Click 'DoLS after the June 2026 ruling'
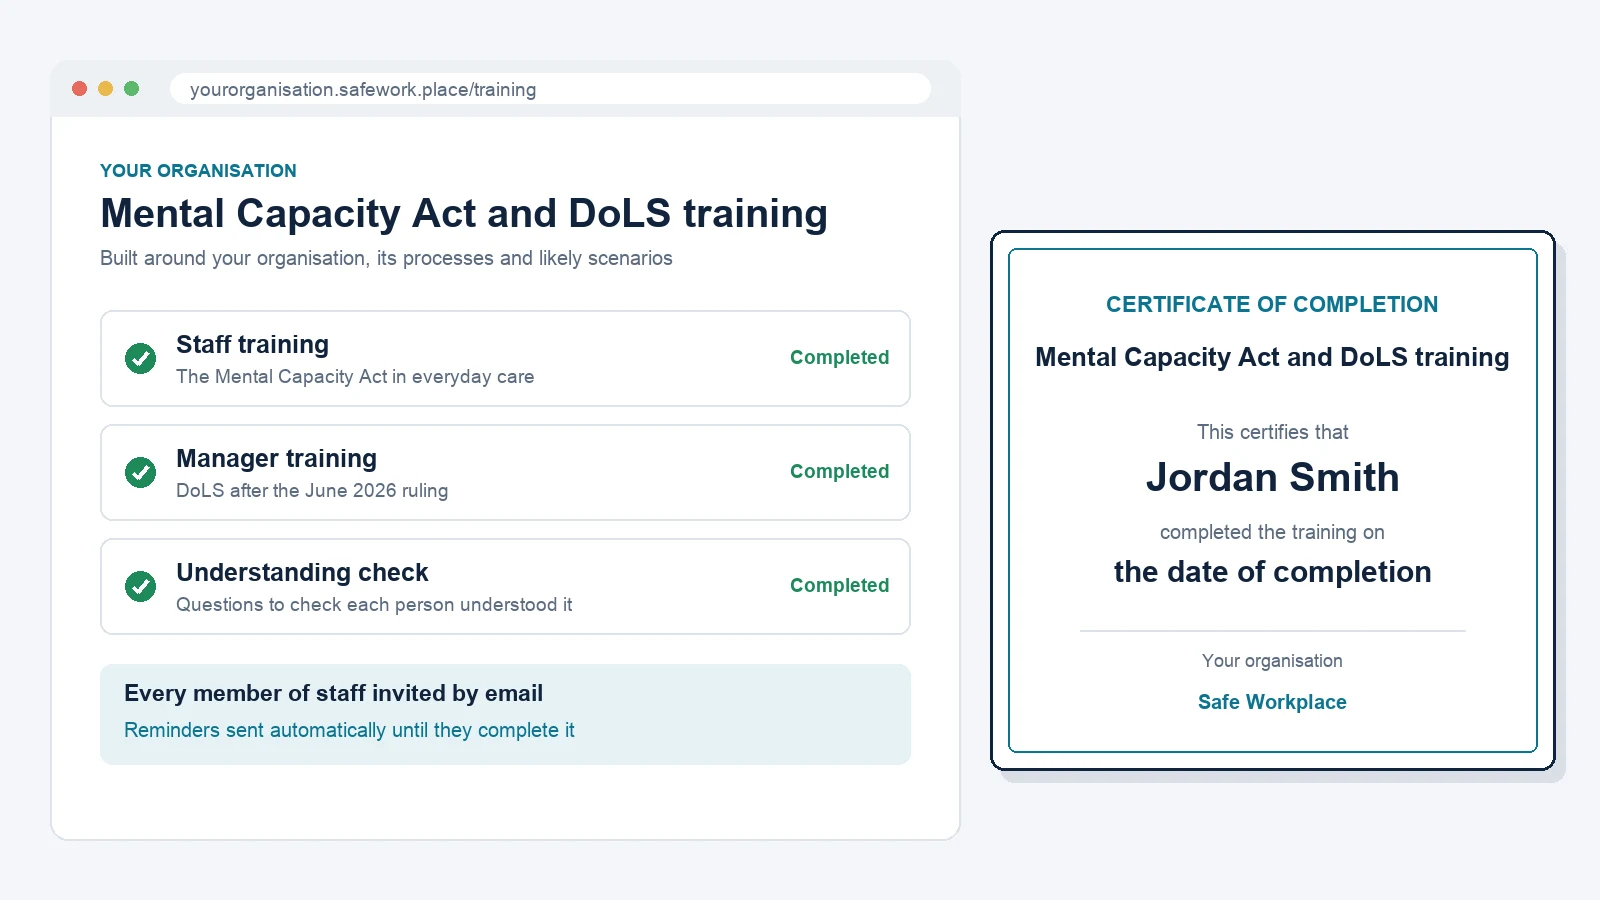This screenshot has height=900, width=1600. tap(312, 491)
